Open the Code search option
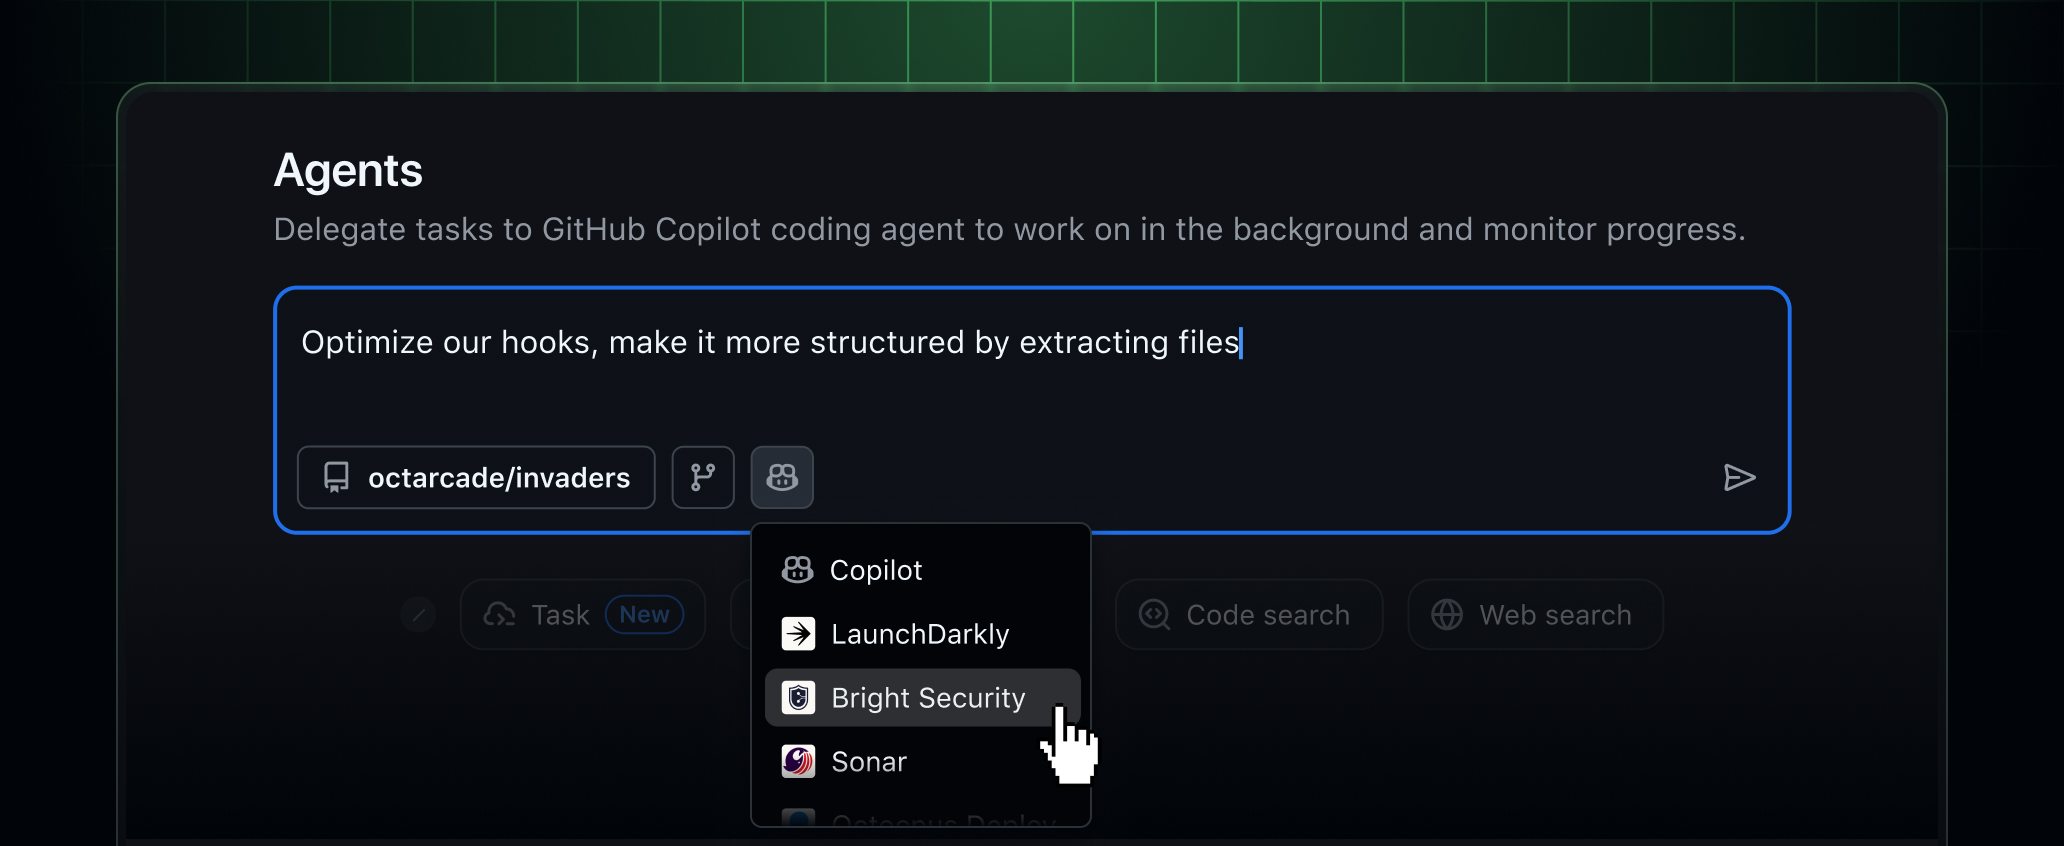The width and height of the screenshot is (2064, 846). (x=1249, y=615)
